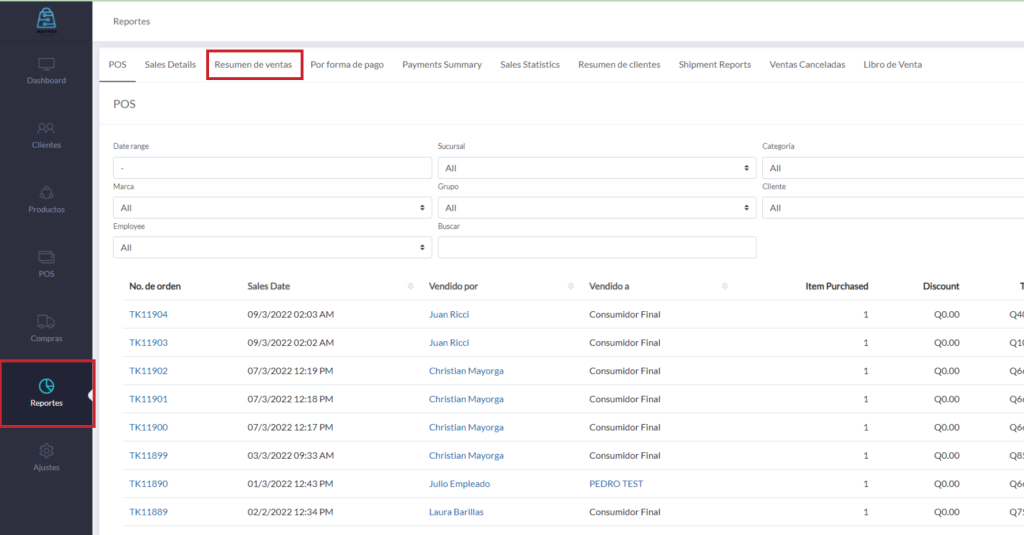Click the store logo at top left
The width and height of the screenshot is (1024, 535).
point(46,18)
